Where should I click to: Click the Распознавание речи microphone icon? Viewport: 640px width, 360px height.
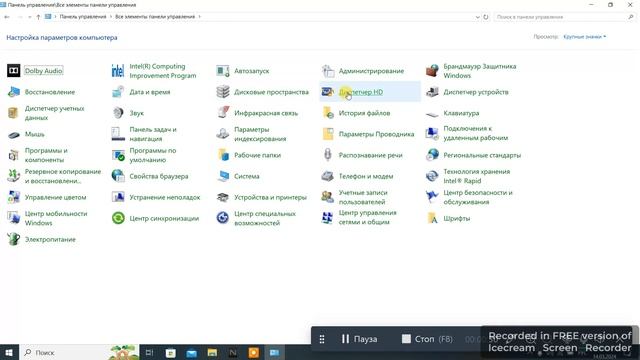coord(328,155)
